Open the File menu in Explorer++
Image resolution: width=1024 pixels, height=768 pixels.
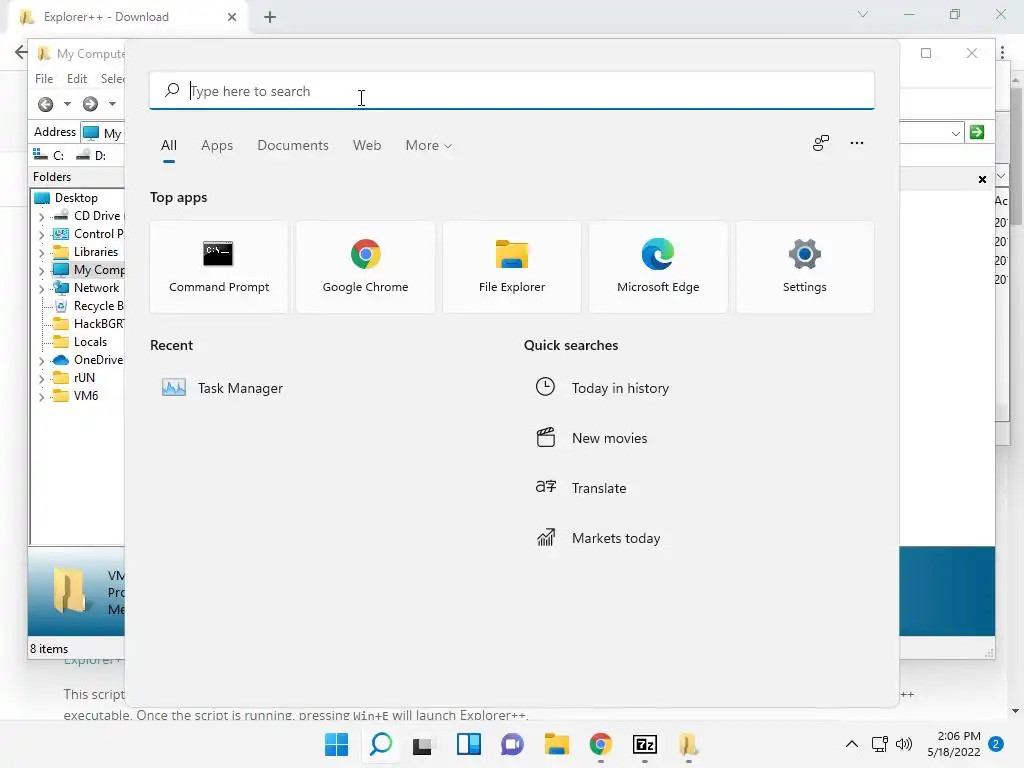[44, 78]
